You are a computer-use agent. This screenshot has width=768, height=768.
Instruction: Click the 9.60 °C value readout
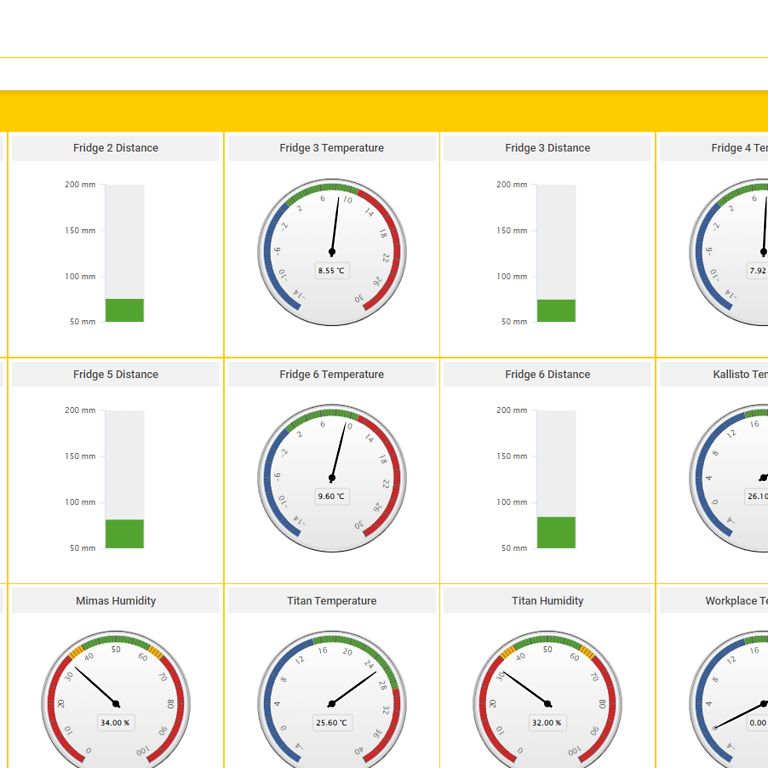click(x=331, y=497)
